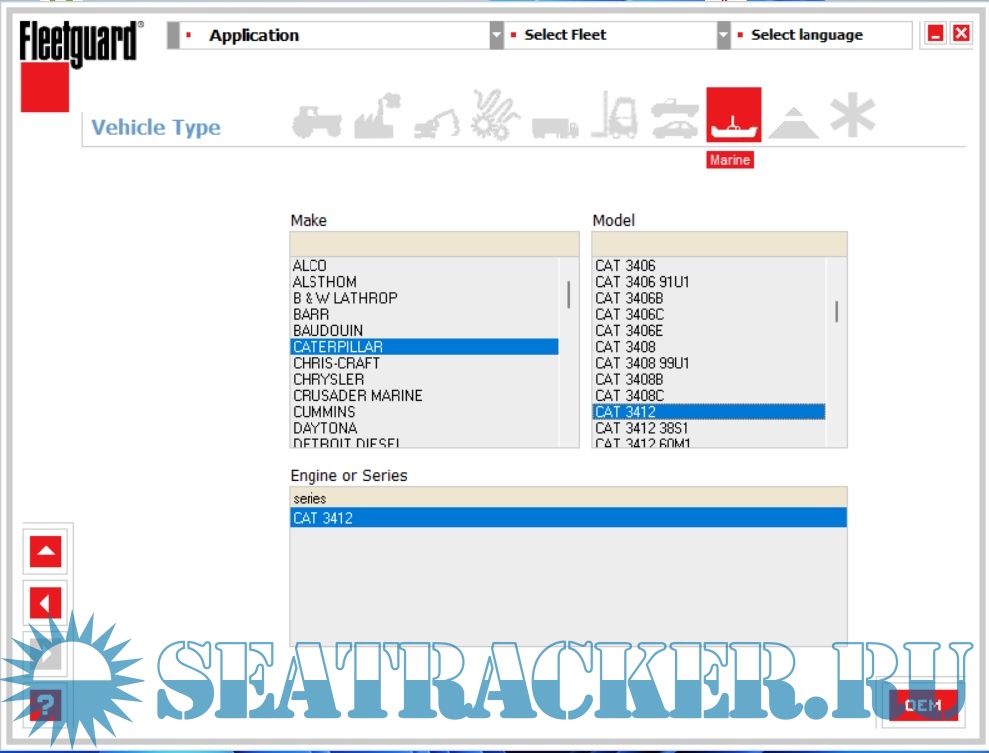
Task: Select CAT 3408 in the Model list
Action: (x=625, y=347)
